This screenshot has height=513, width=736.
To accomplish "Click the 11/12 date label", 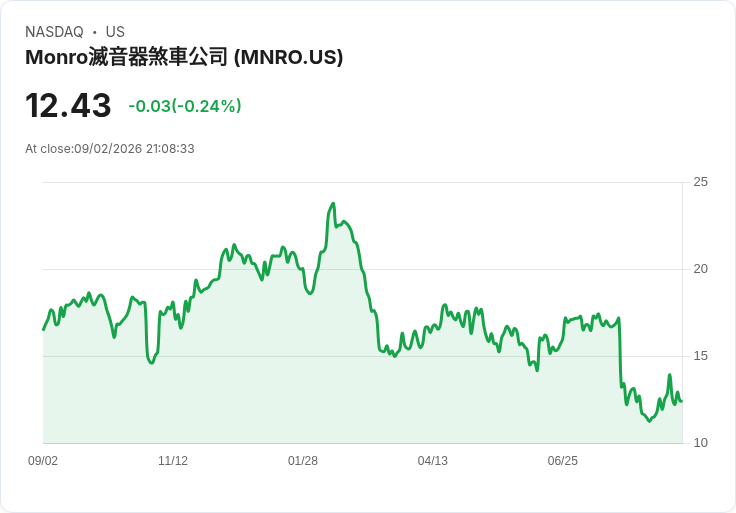I will click(173, 461).
